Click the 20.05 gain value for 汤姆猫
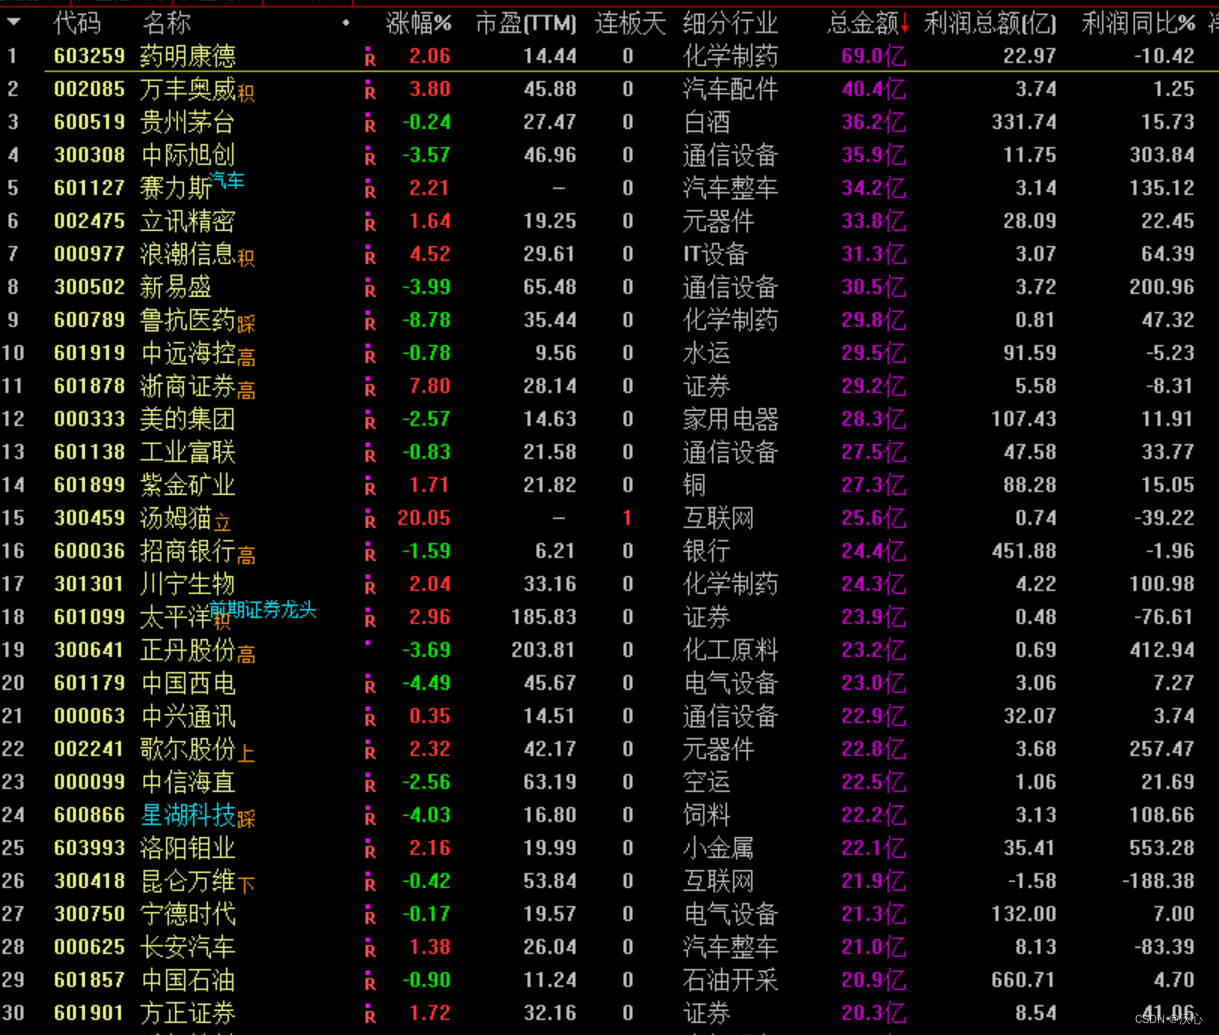 [x=424, y=518]
